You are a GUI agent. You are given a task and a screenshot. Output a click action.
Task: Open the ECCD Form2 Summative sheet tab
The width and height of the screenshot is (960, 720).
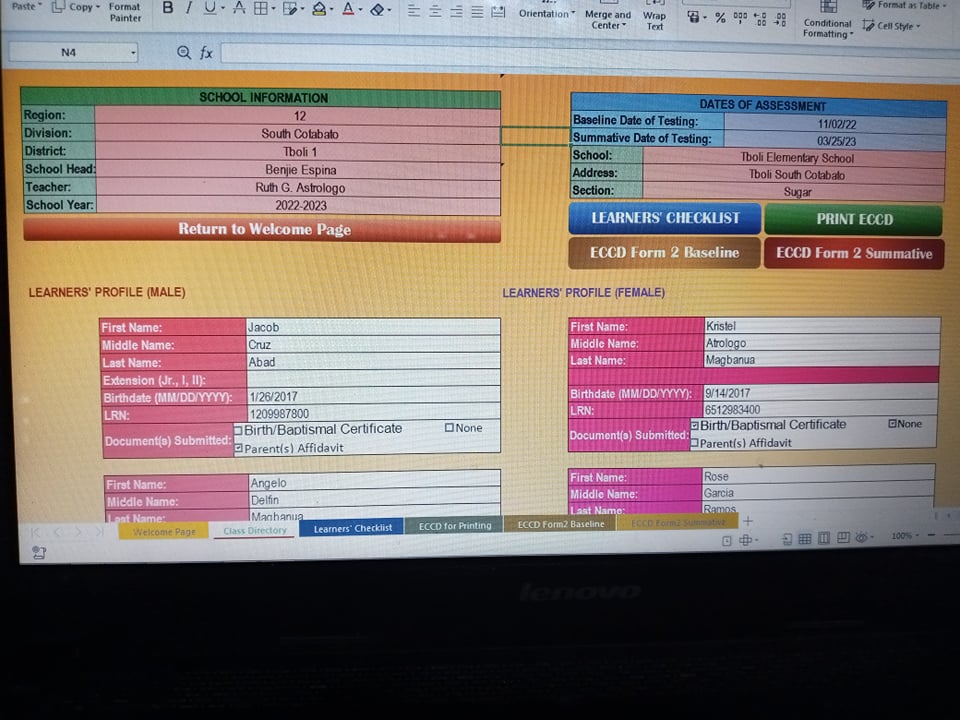coord(678,523)
